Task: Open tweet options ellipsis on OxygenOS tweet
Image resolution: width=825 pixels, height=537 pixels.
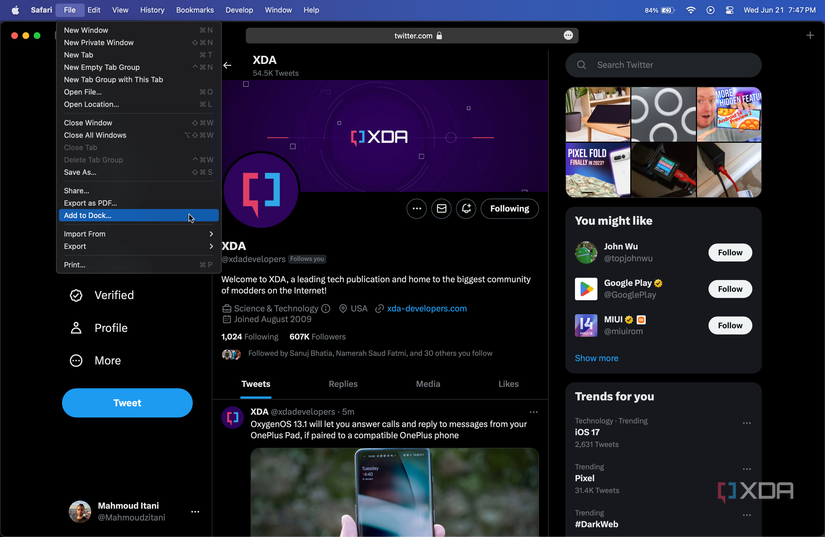Action: click(534, 412)
